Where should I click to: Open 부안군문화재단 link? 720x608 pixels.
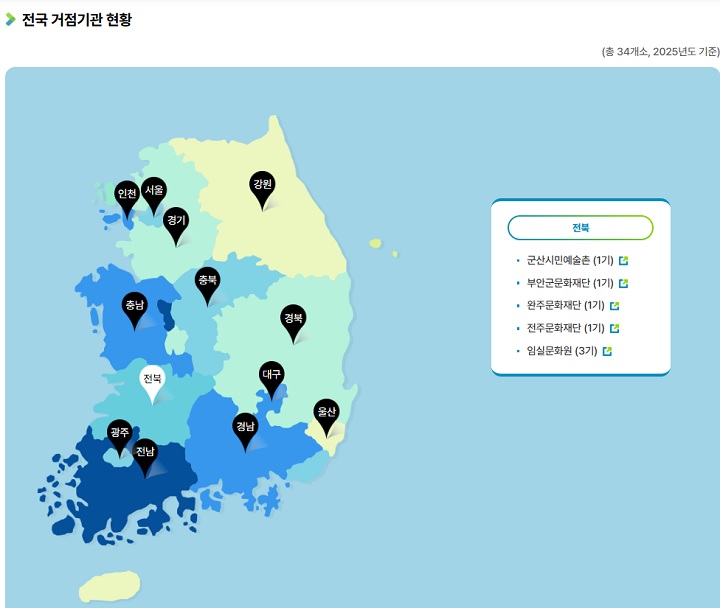point(570,283)
